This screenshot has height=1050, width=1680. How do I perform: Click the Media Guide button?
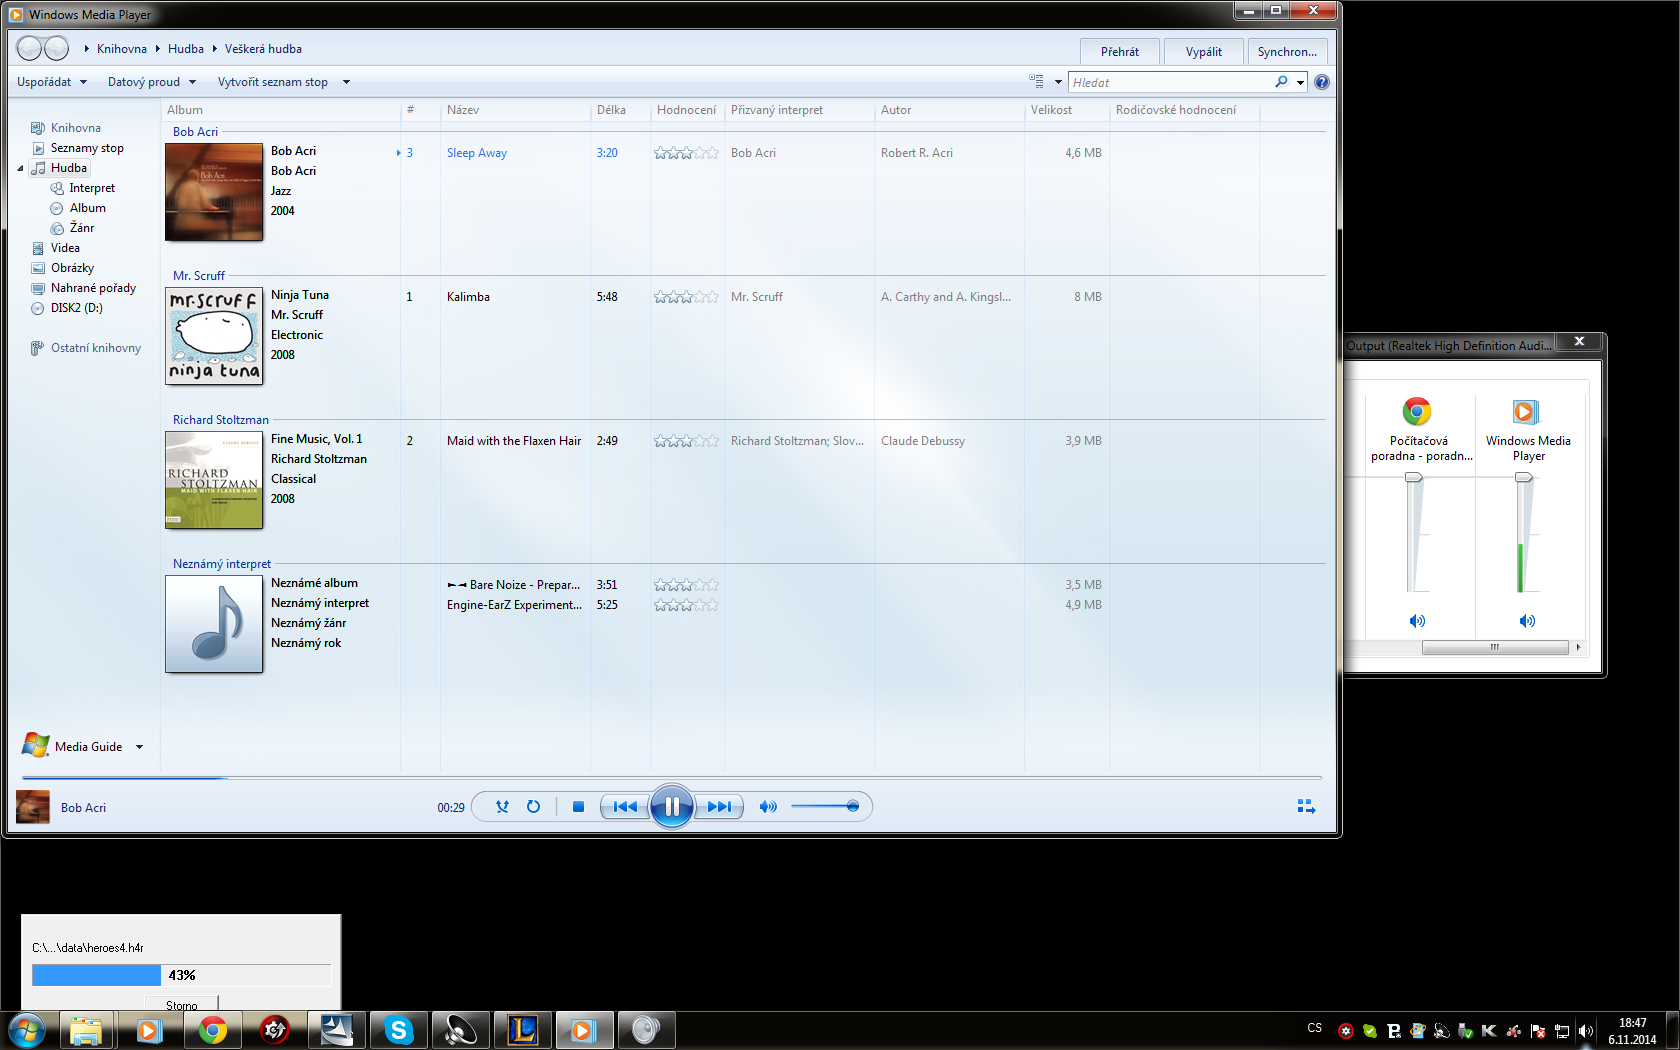(x=72, y=746)
